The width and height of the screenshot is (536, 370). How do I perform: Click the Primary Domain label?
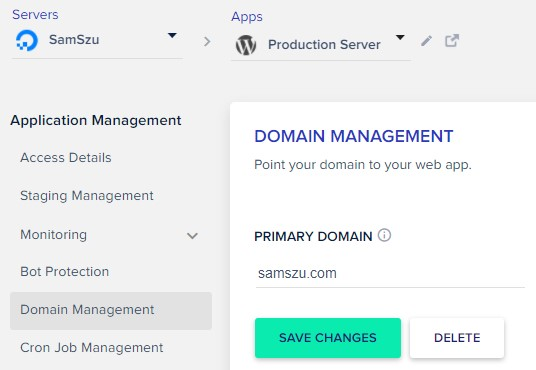coord(313,237)
